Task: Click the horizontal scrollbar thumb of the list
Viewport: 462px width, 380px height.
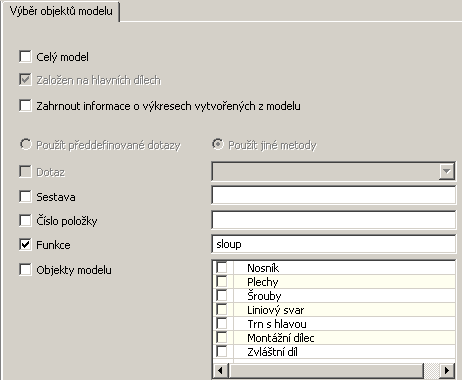Action: 326,370
